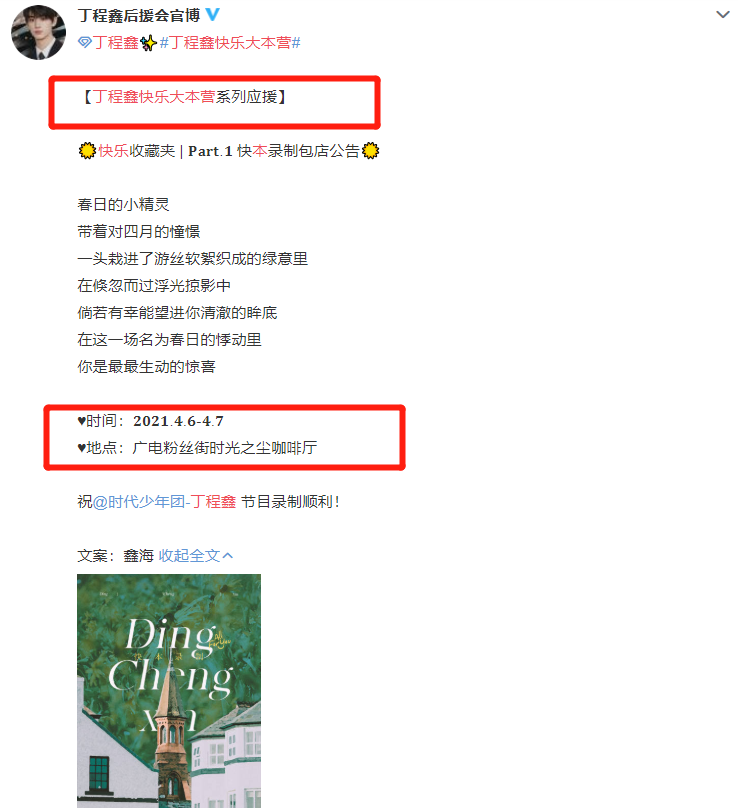Open the @时代少年团-丁程鑫 mention

(x=164, y=501)
